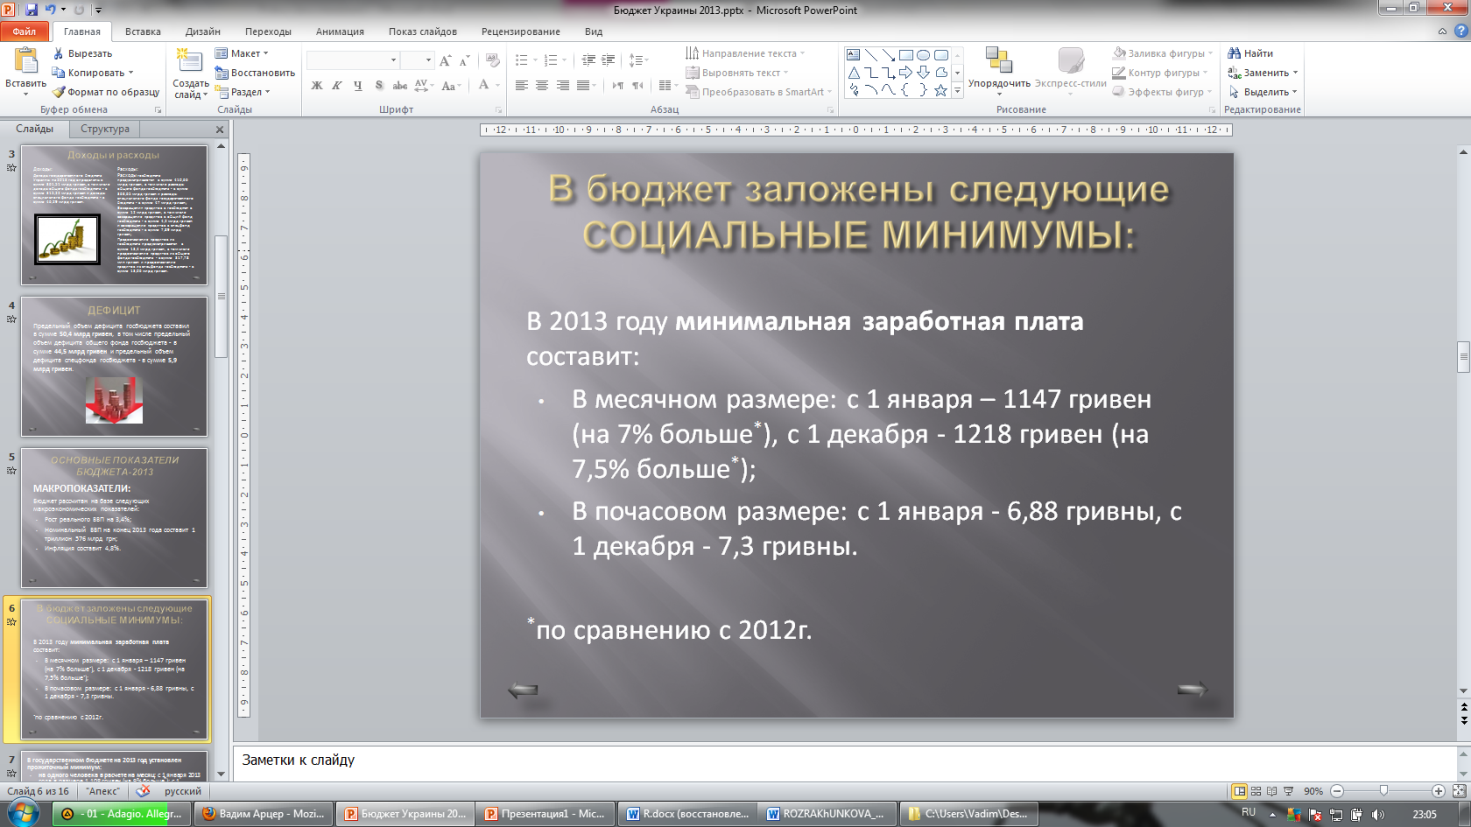Image resolution: width=1471 pixels, height=827 pixels.
Task: Open the font size combo box
Action: [x=417, y=60]
